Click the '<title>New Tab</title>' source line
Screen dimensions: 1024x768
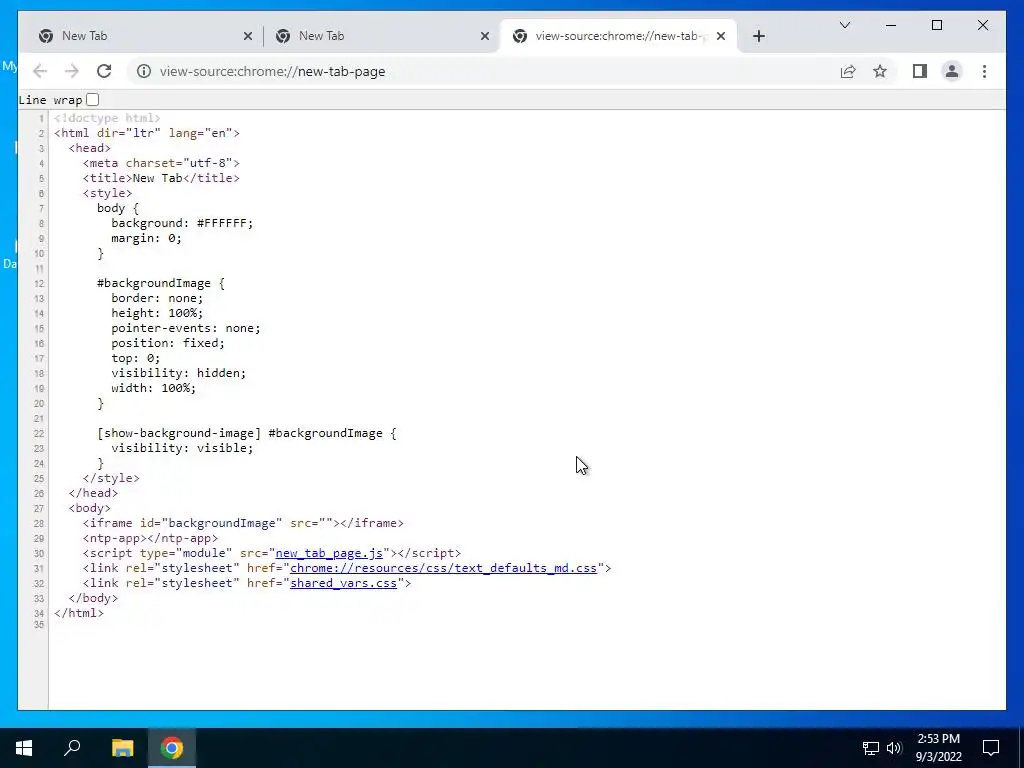click(161, 178)
